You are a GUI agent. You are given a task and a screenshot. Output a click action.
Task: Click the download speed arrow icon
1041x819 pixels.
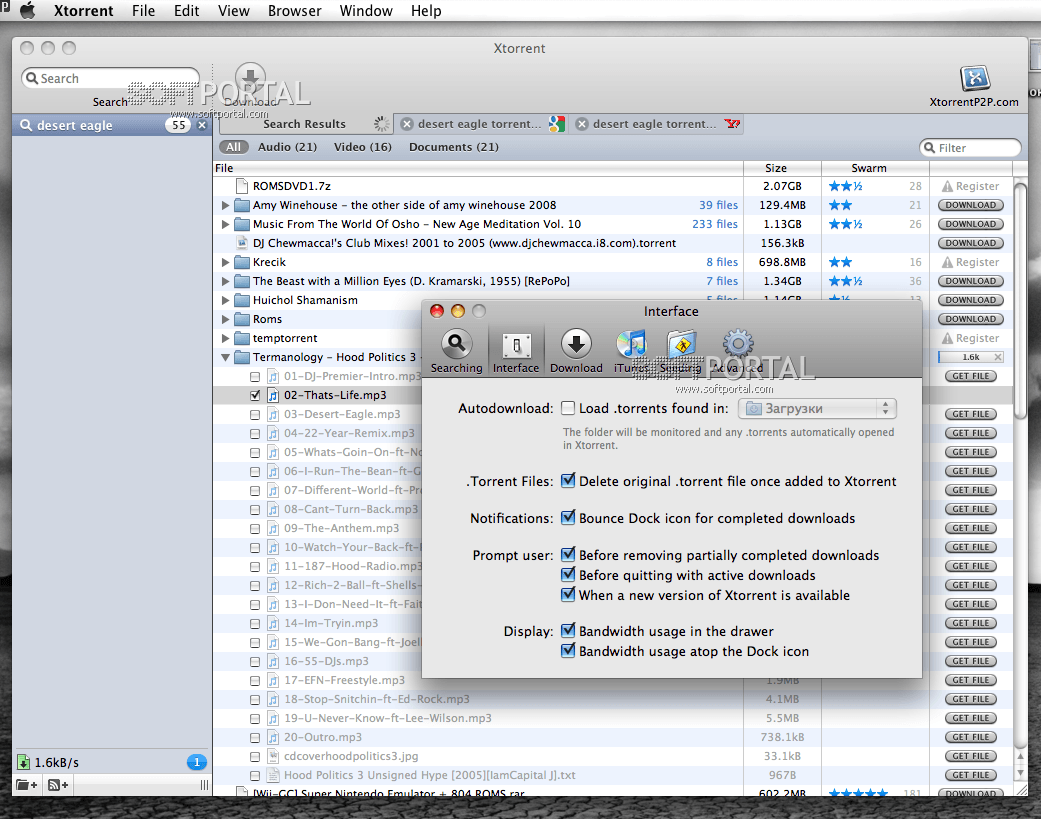click(23, 762)
